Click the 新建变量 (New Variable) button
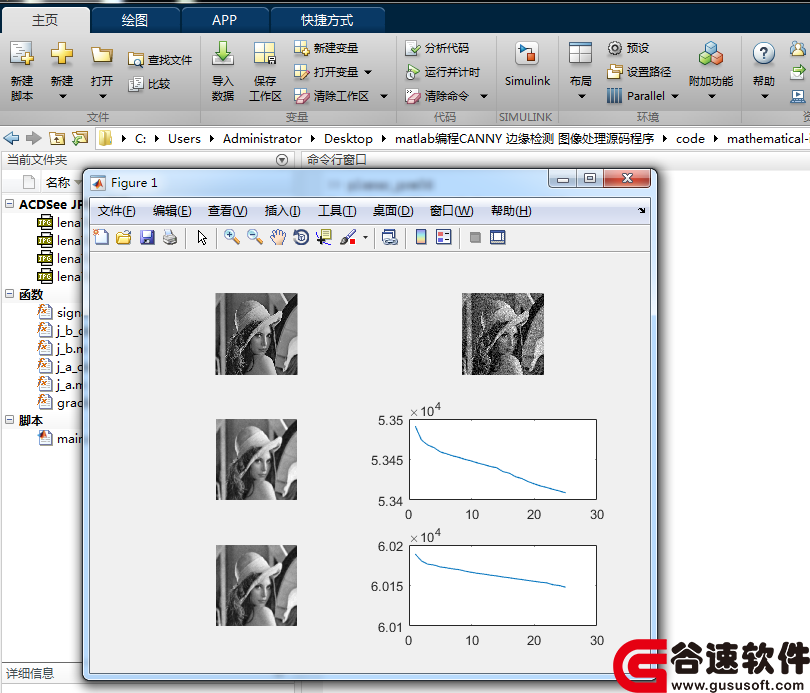This screenshot has width=810, height=693. click(x=326, y=48)
